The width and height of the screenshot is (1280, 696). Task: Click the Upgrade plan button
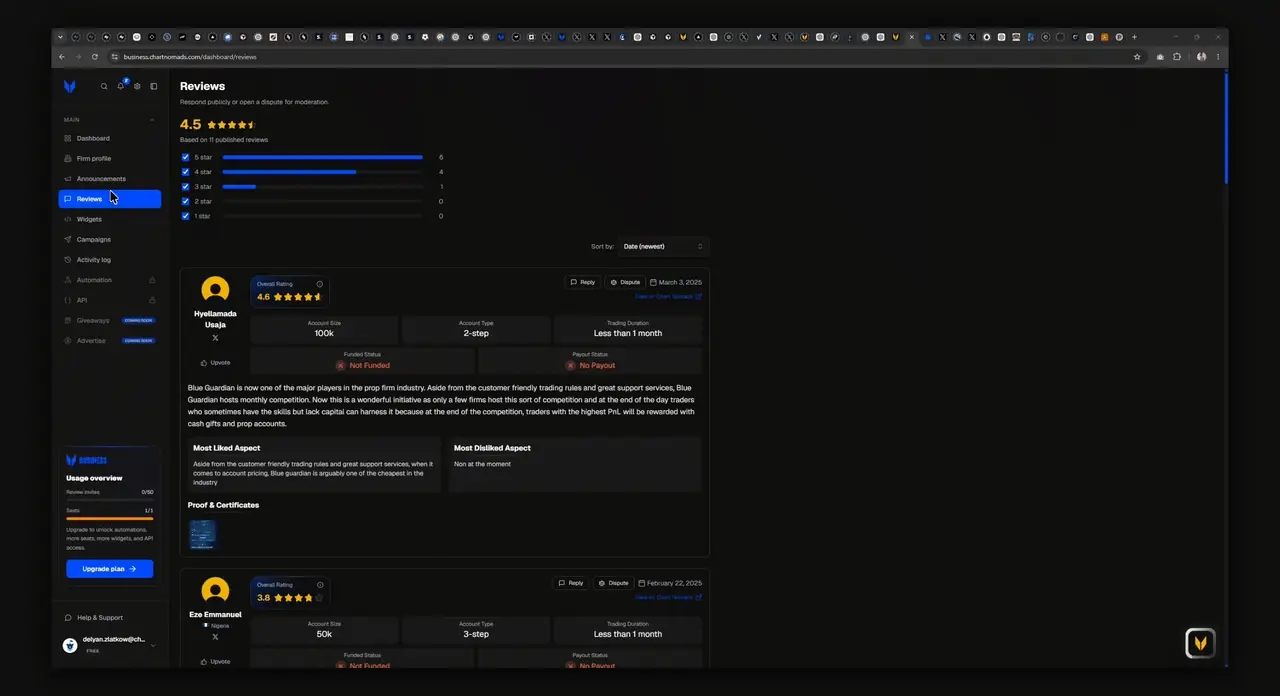(x=110, y=569)
